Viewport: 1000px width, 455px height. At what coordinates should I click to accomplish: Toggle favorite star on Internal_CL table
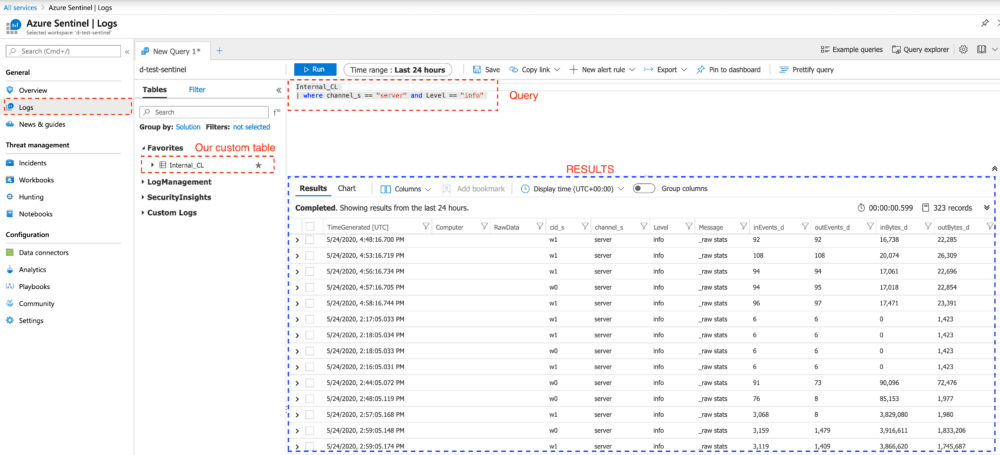pos(258,165)
